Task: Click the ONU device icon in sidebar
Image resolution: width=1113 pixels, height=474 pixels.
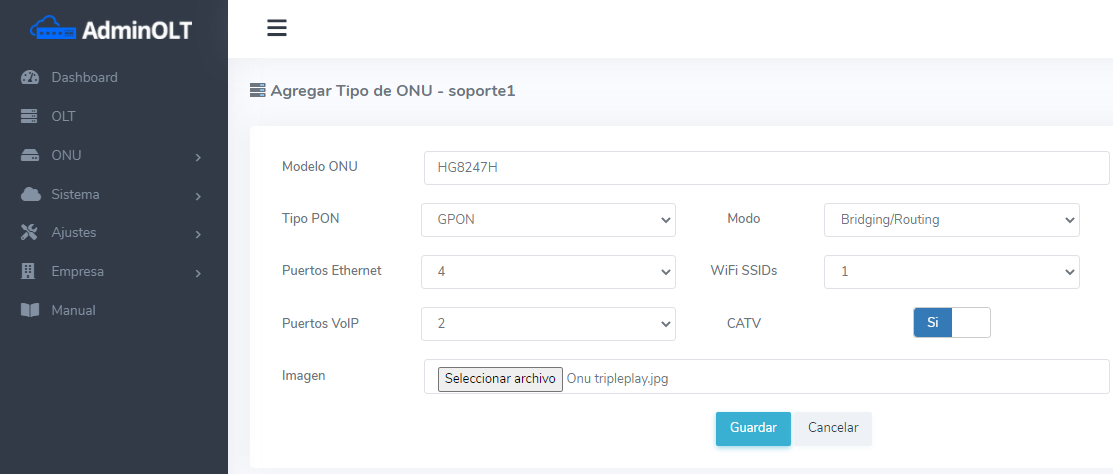Action: click(x=30, y=156)
